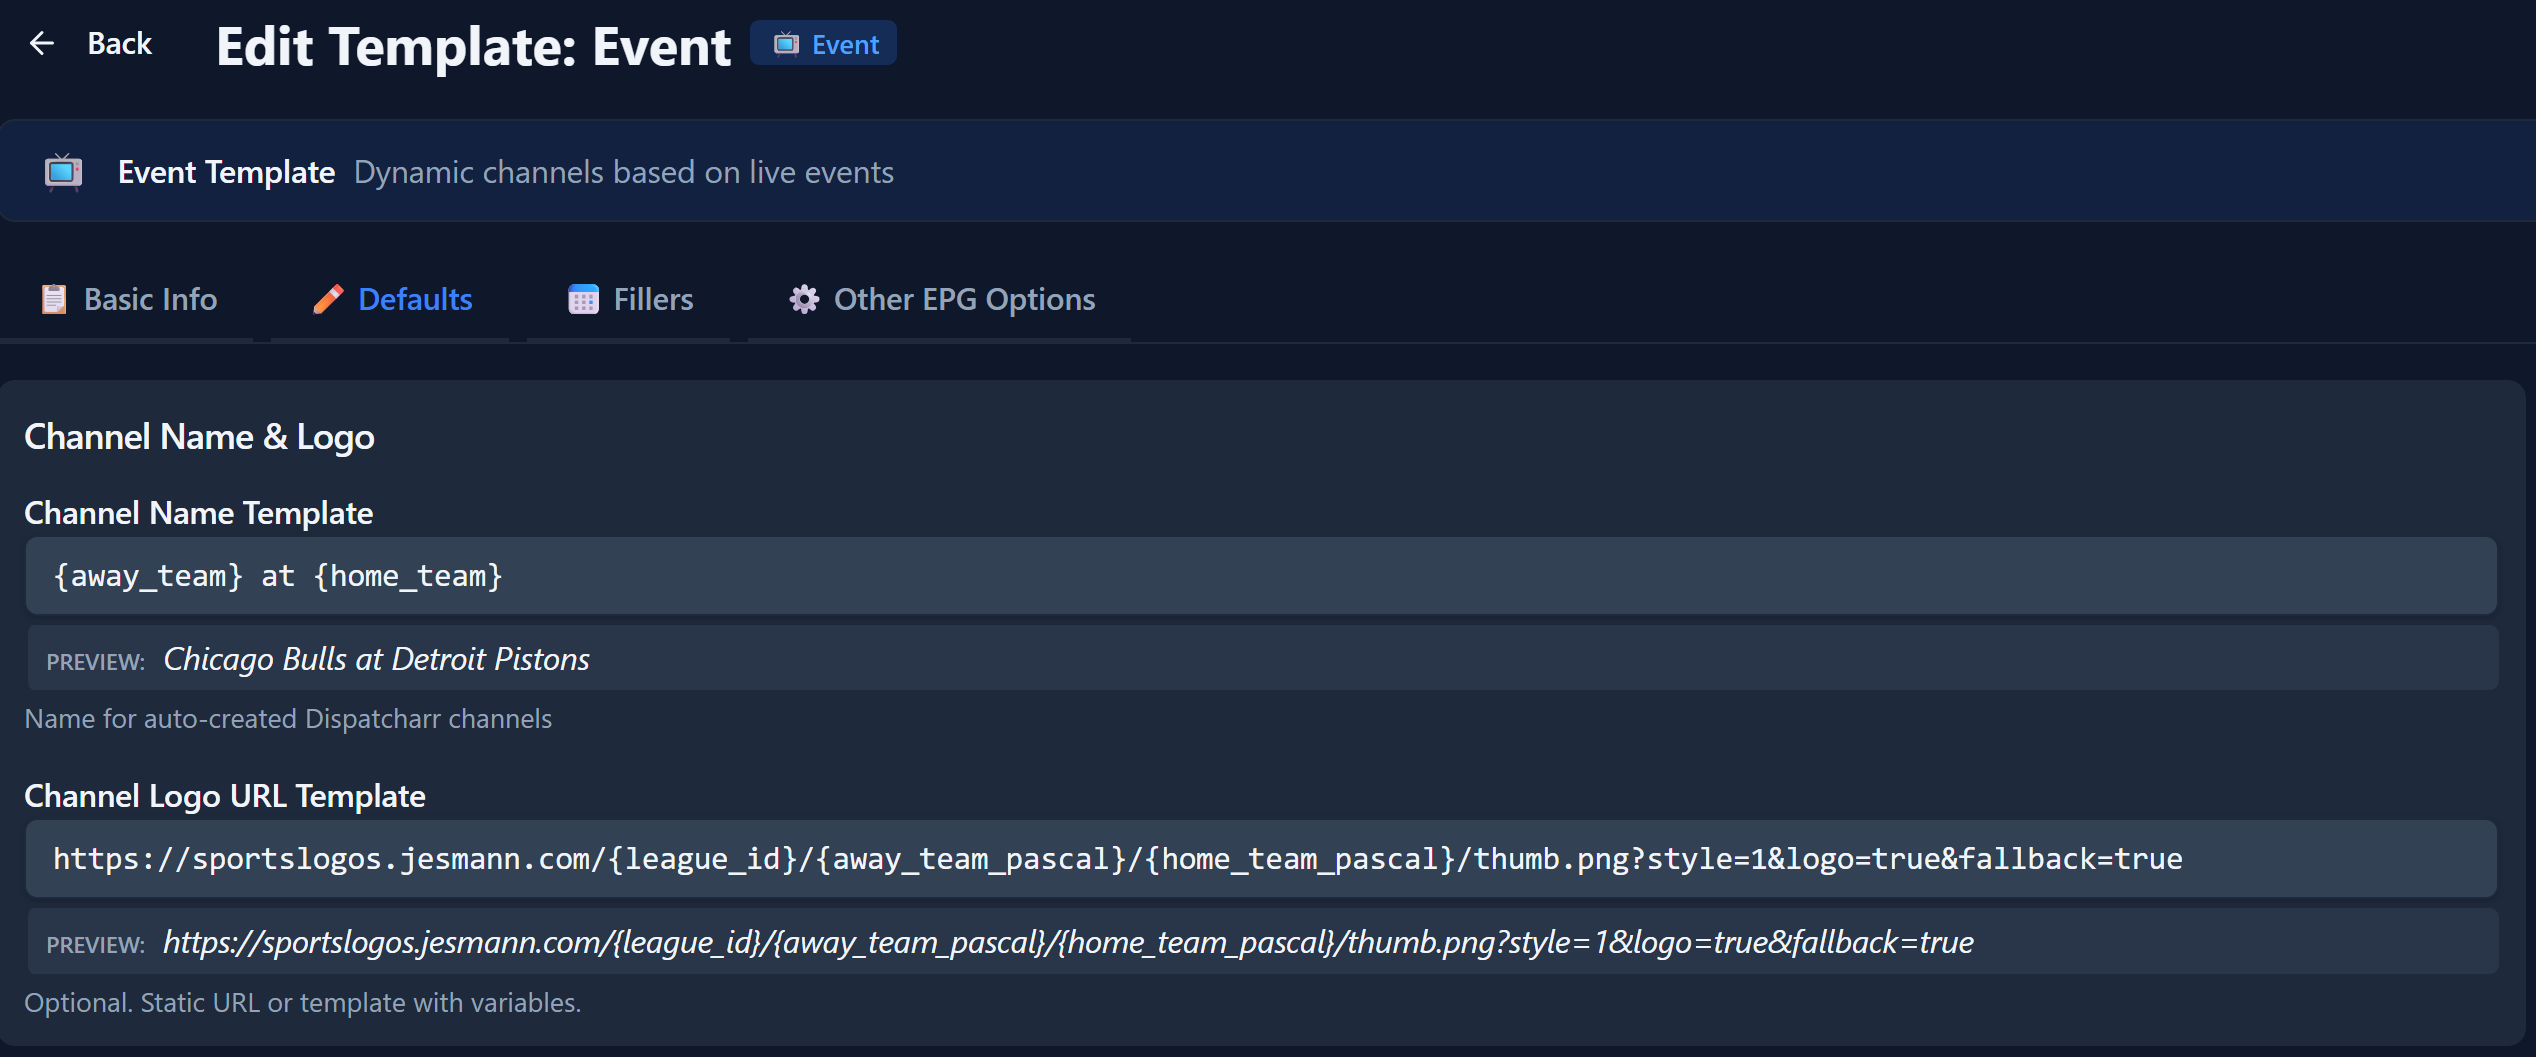Click the gear icon on Other EPG Options
Viewport: 2536px width, 1057px height.
click(x=804, y=299)
